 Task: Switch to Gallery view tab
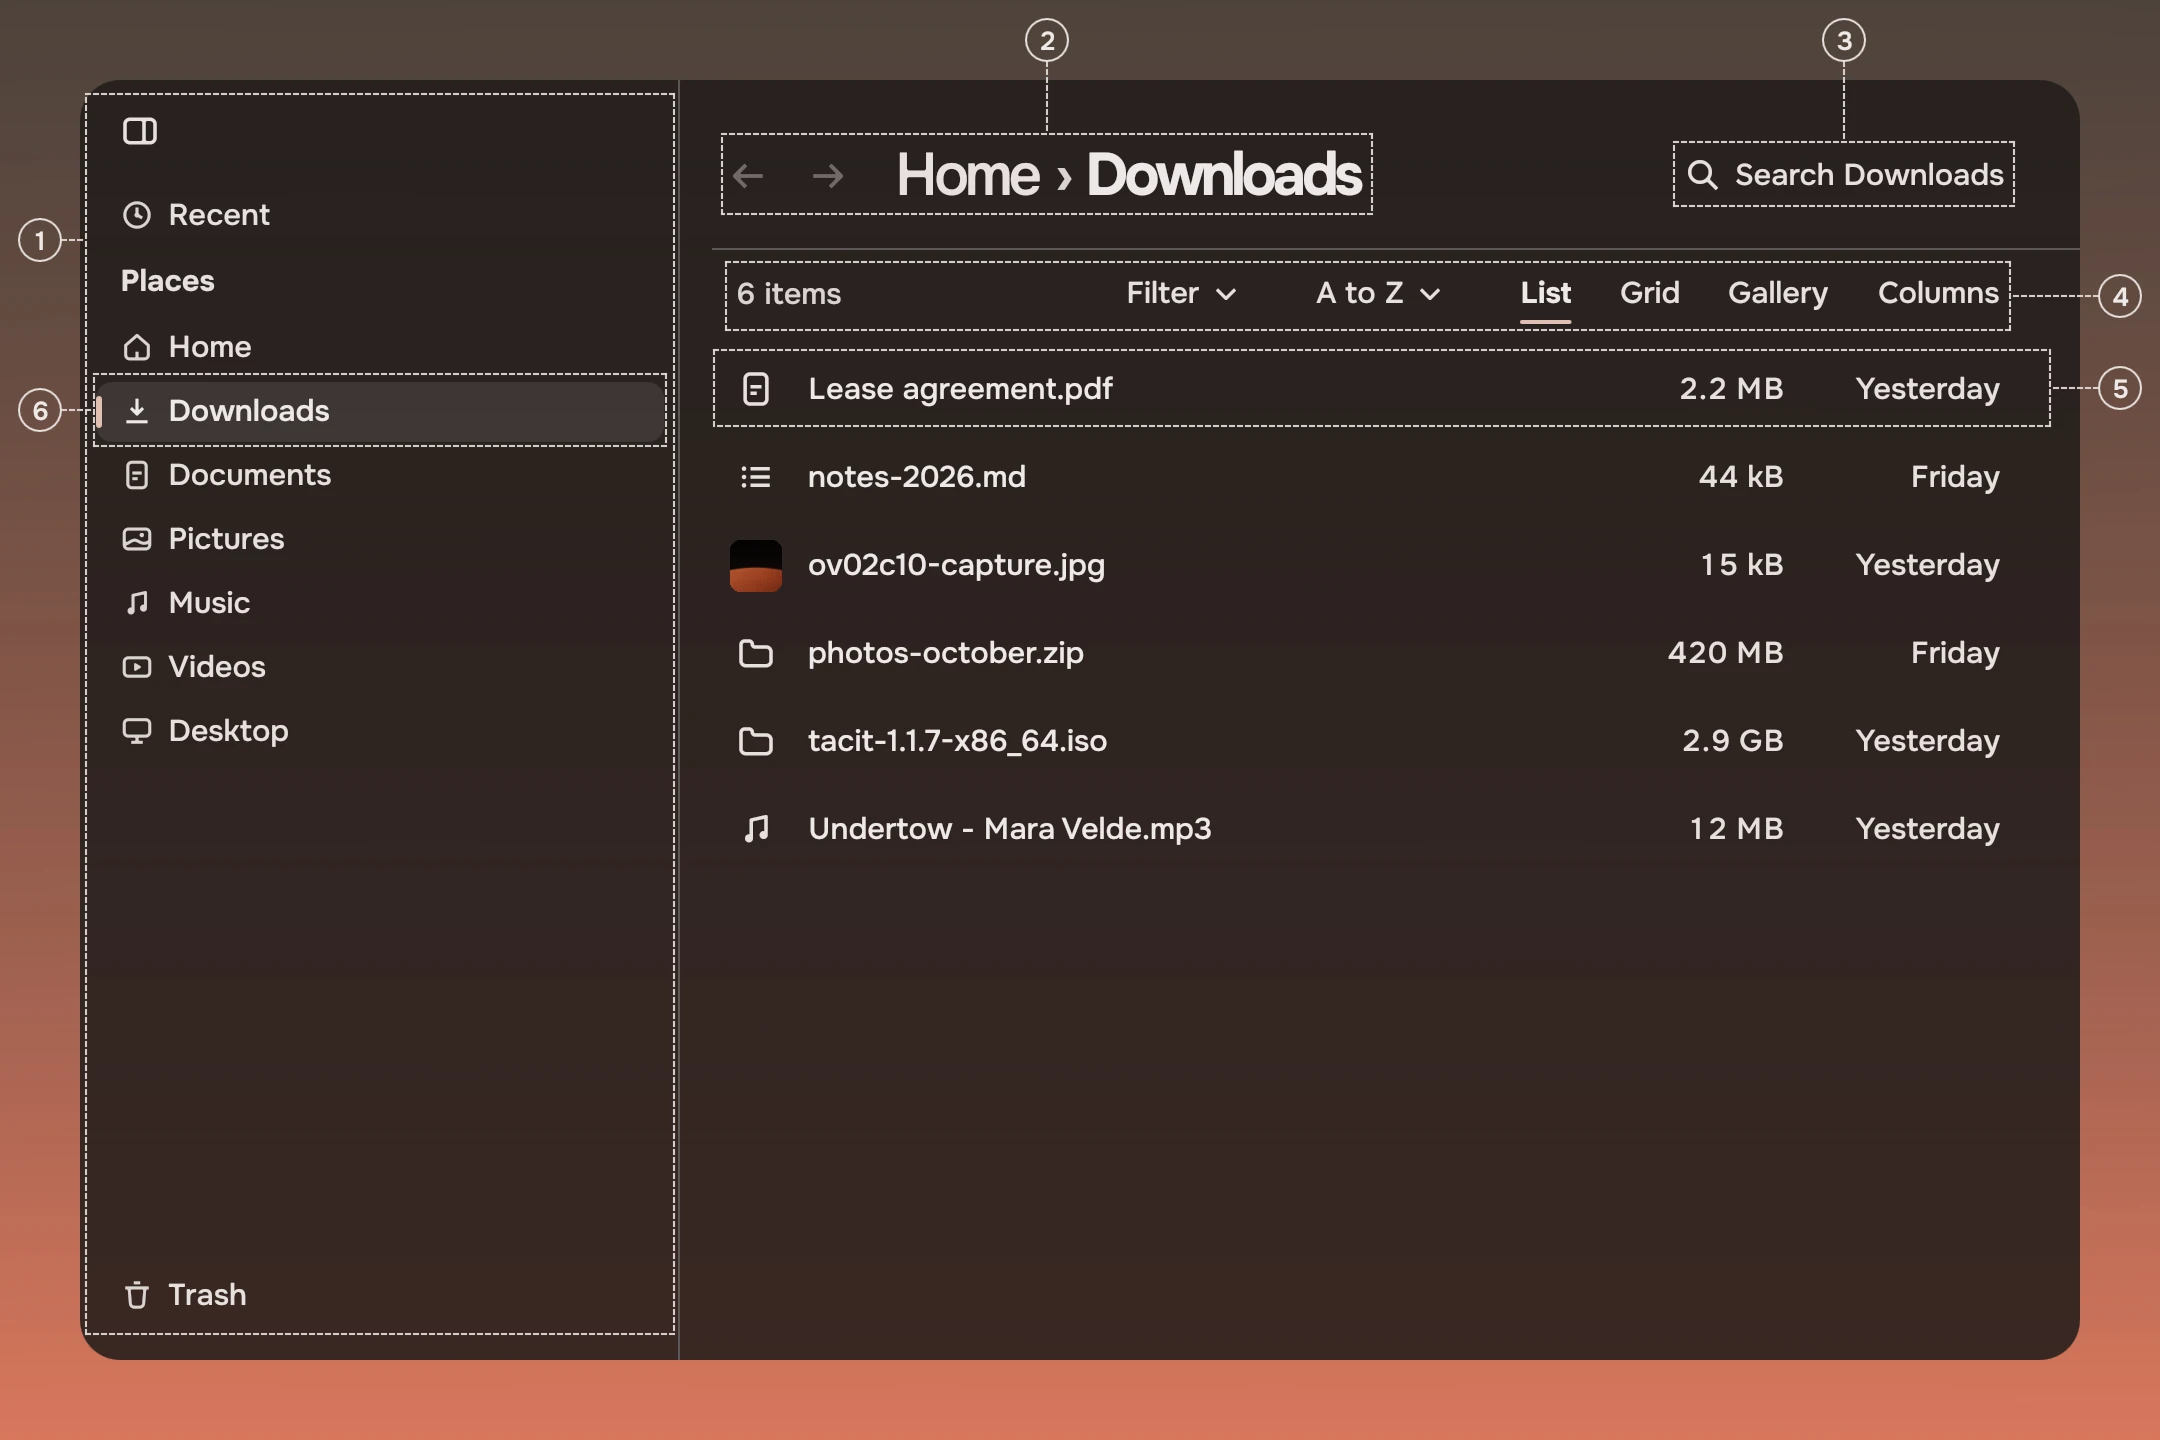[1778, 293]
